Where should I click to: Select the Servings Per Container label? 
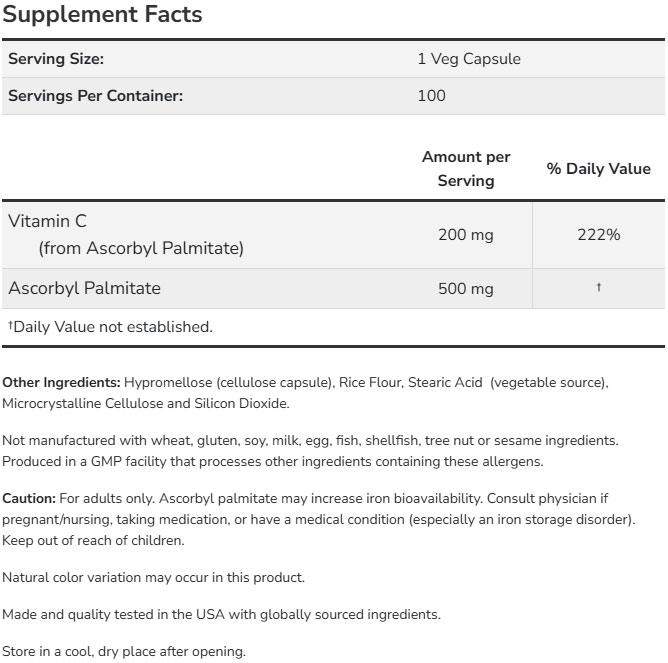(96, 96)
